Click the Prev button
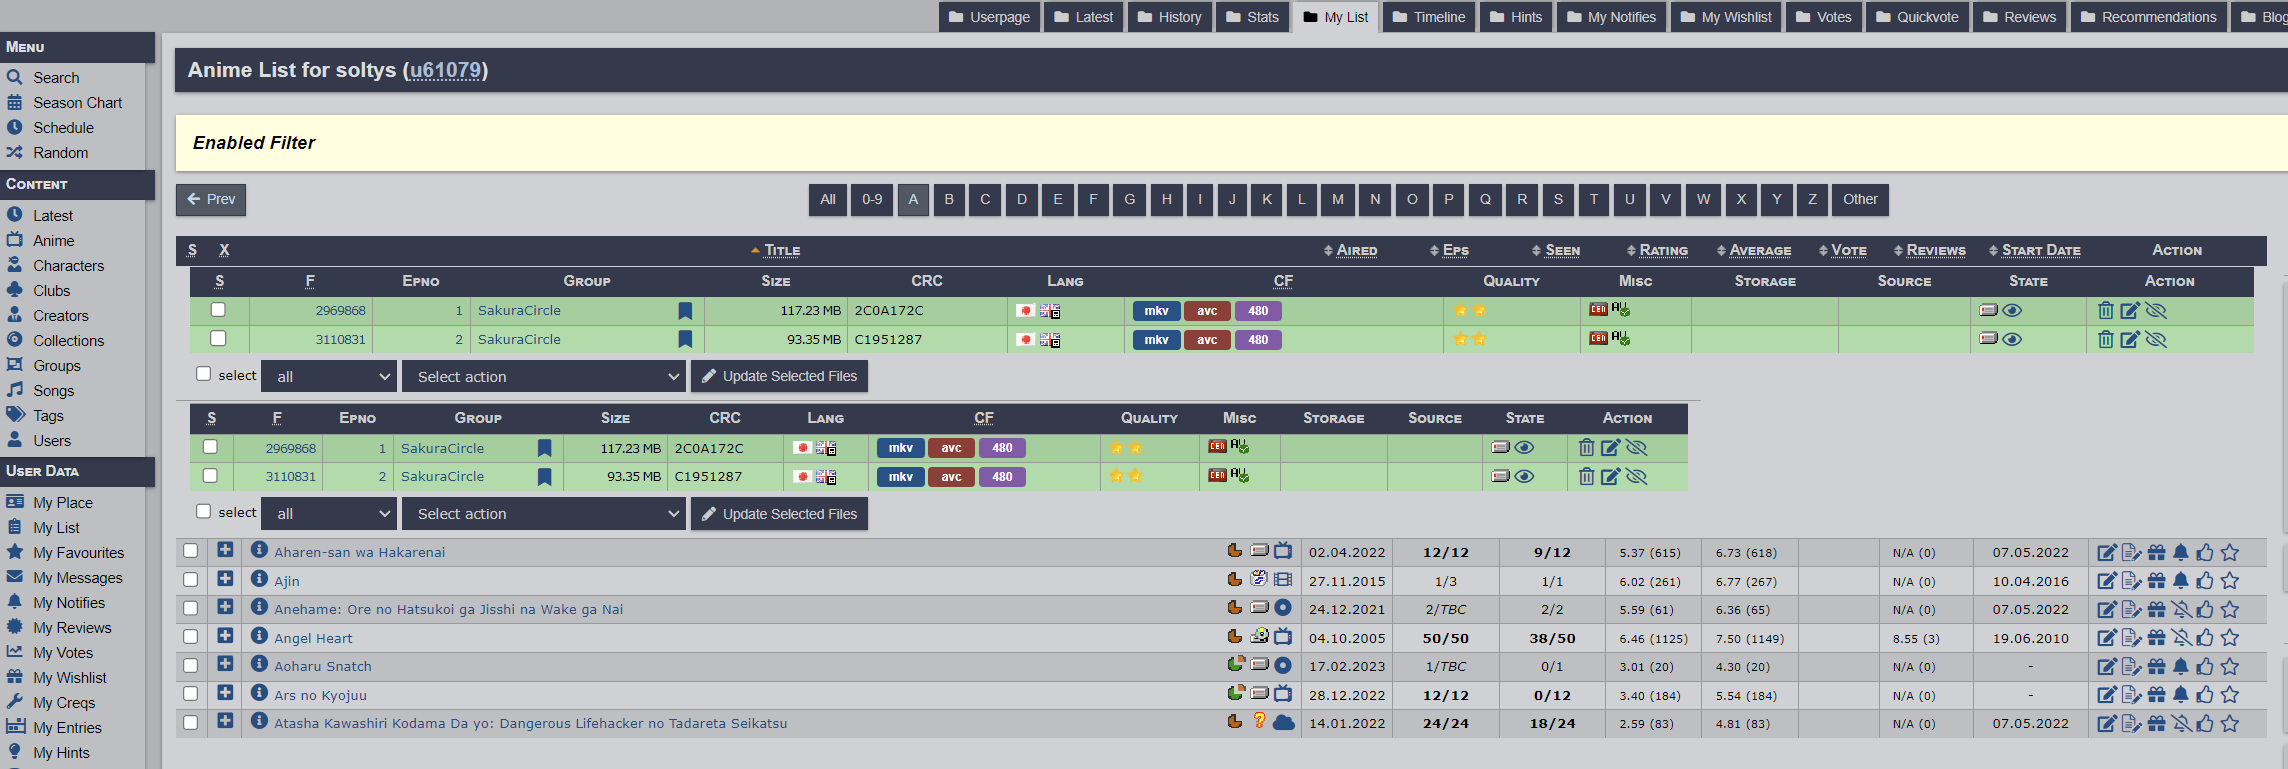Screen dimensions: 2288x769 pos(211,199)
